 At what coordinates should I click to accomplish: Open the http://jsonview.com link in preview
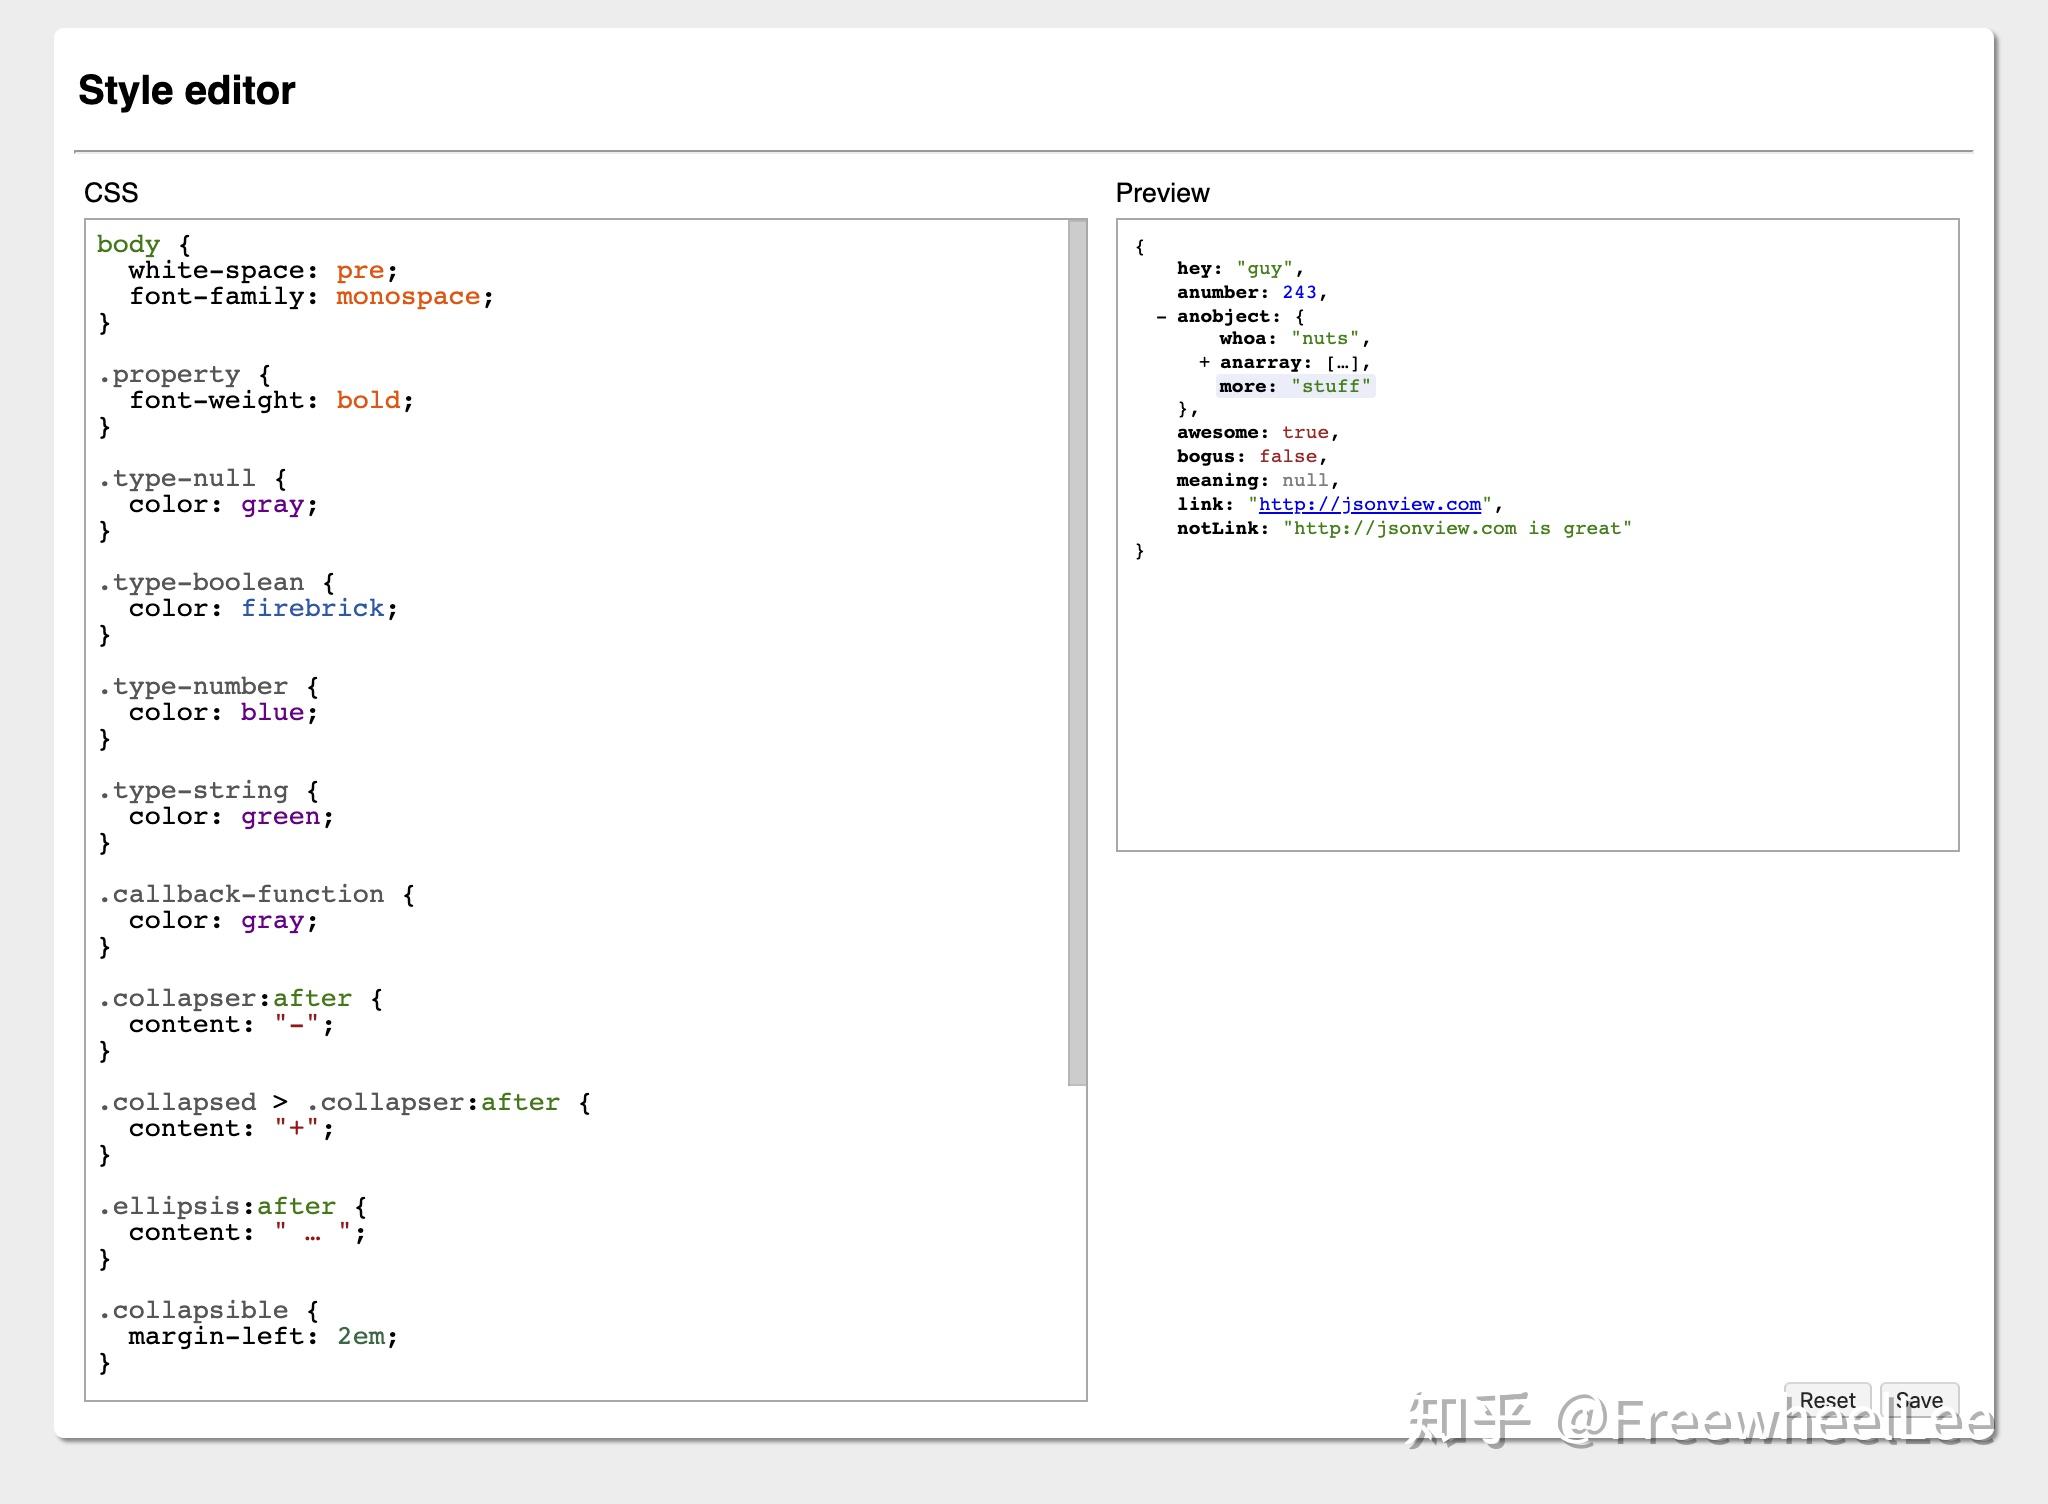pos(1369,504)
